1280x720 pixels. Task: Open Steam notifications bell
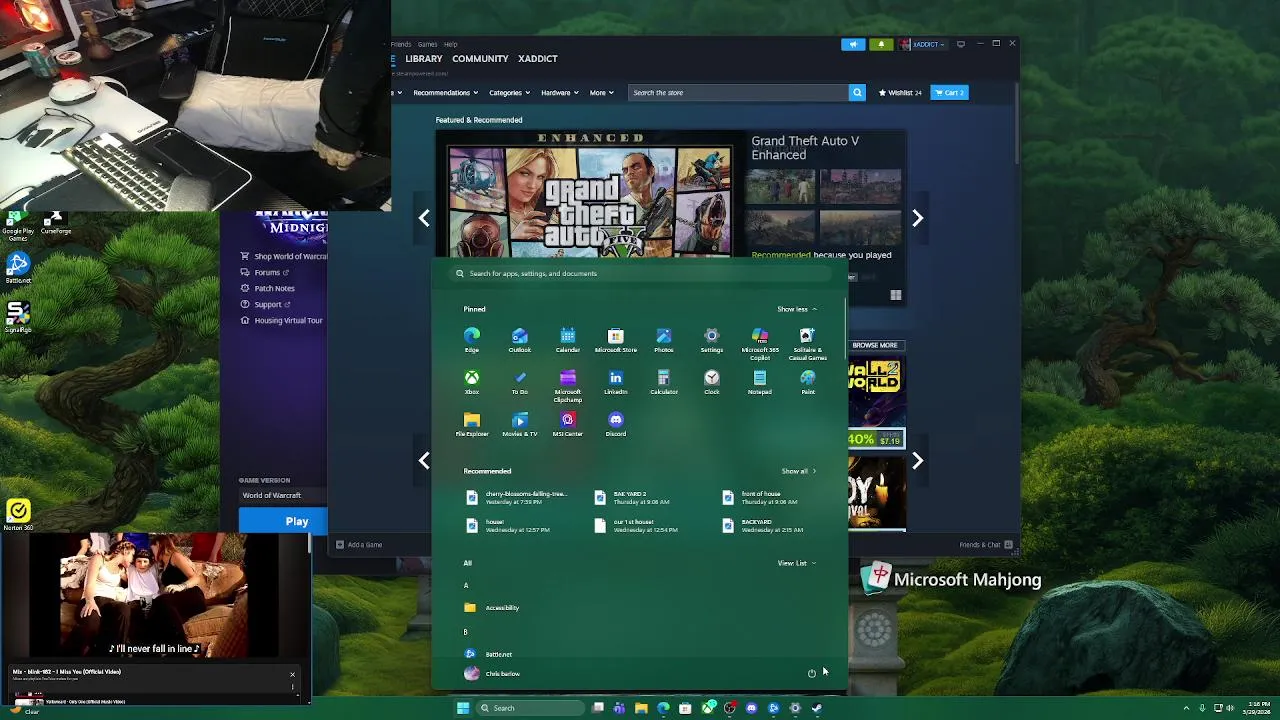pyautogui.click(x=881, y=44)
